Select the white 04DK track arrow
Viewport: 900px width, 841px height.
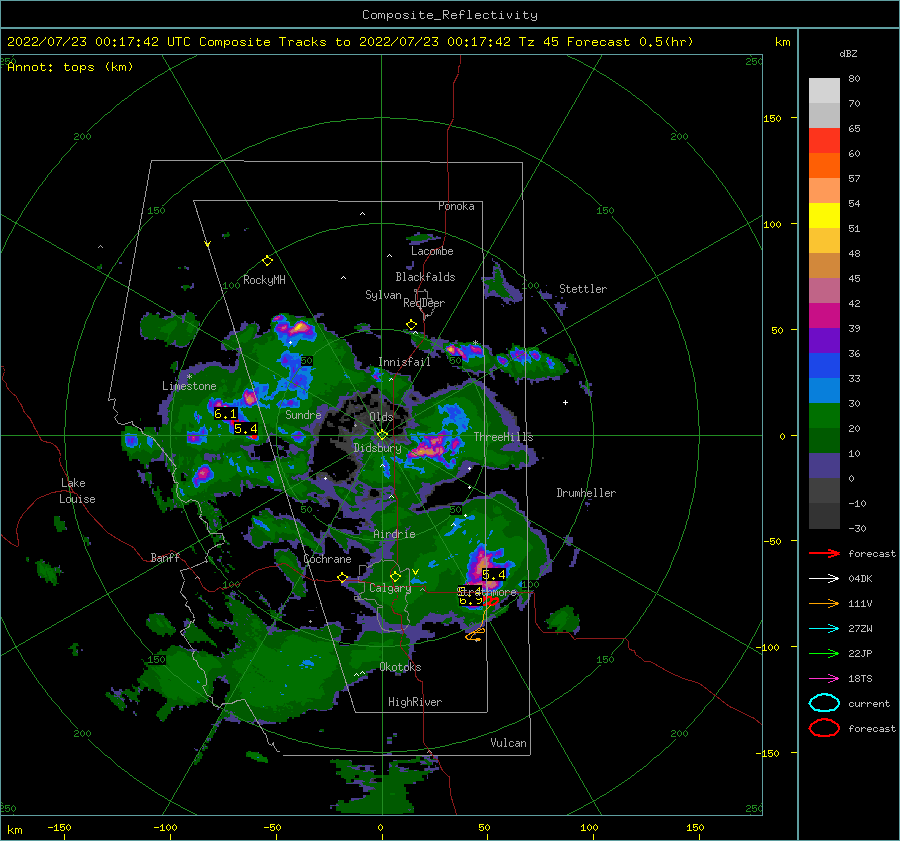point(824,579)
